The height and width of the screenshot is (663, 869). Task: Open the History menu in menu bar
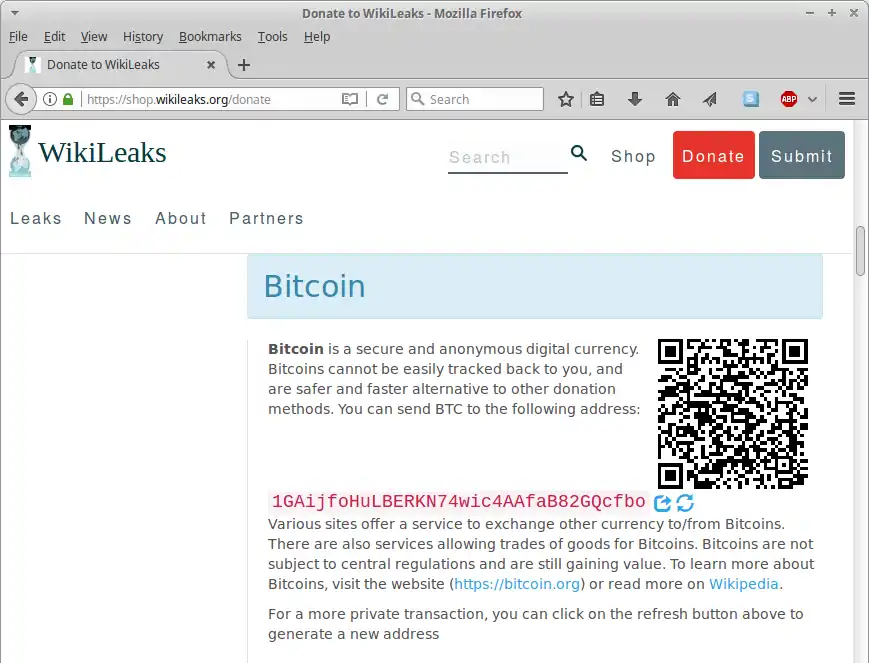tap(143, 36)
